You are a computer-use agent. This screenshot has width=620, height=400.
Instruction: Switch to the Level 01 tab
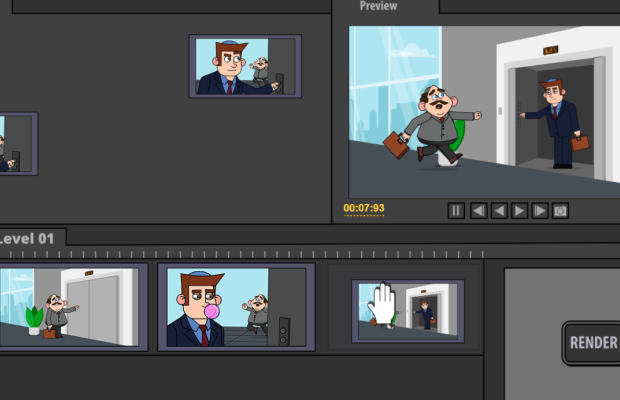point(30,238)
